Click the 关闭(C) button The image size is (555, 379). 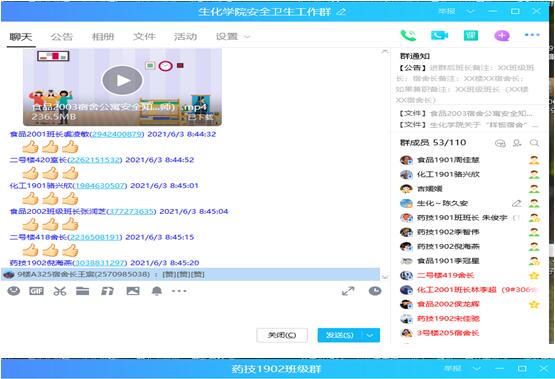point(282,335)
